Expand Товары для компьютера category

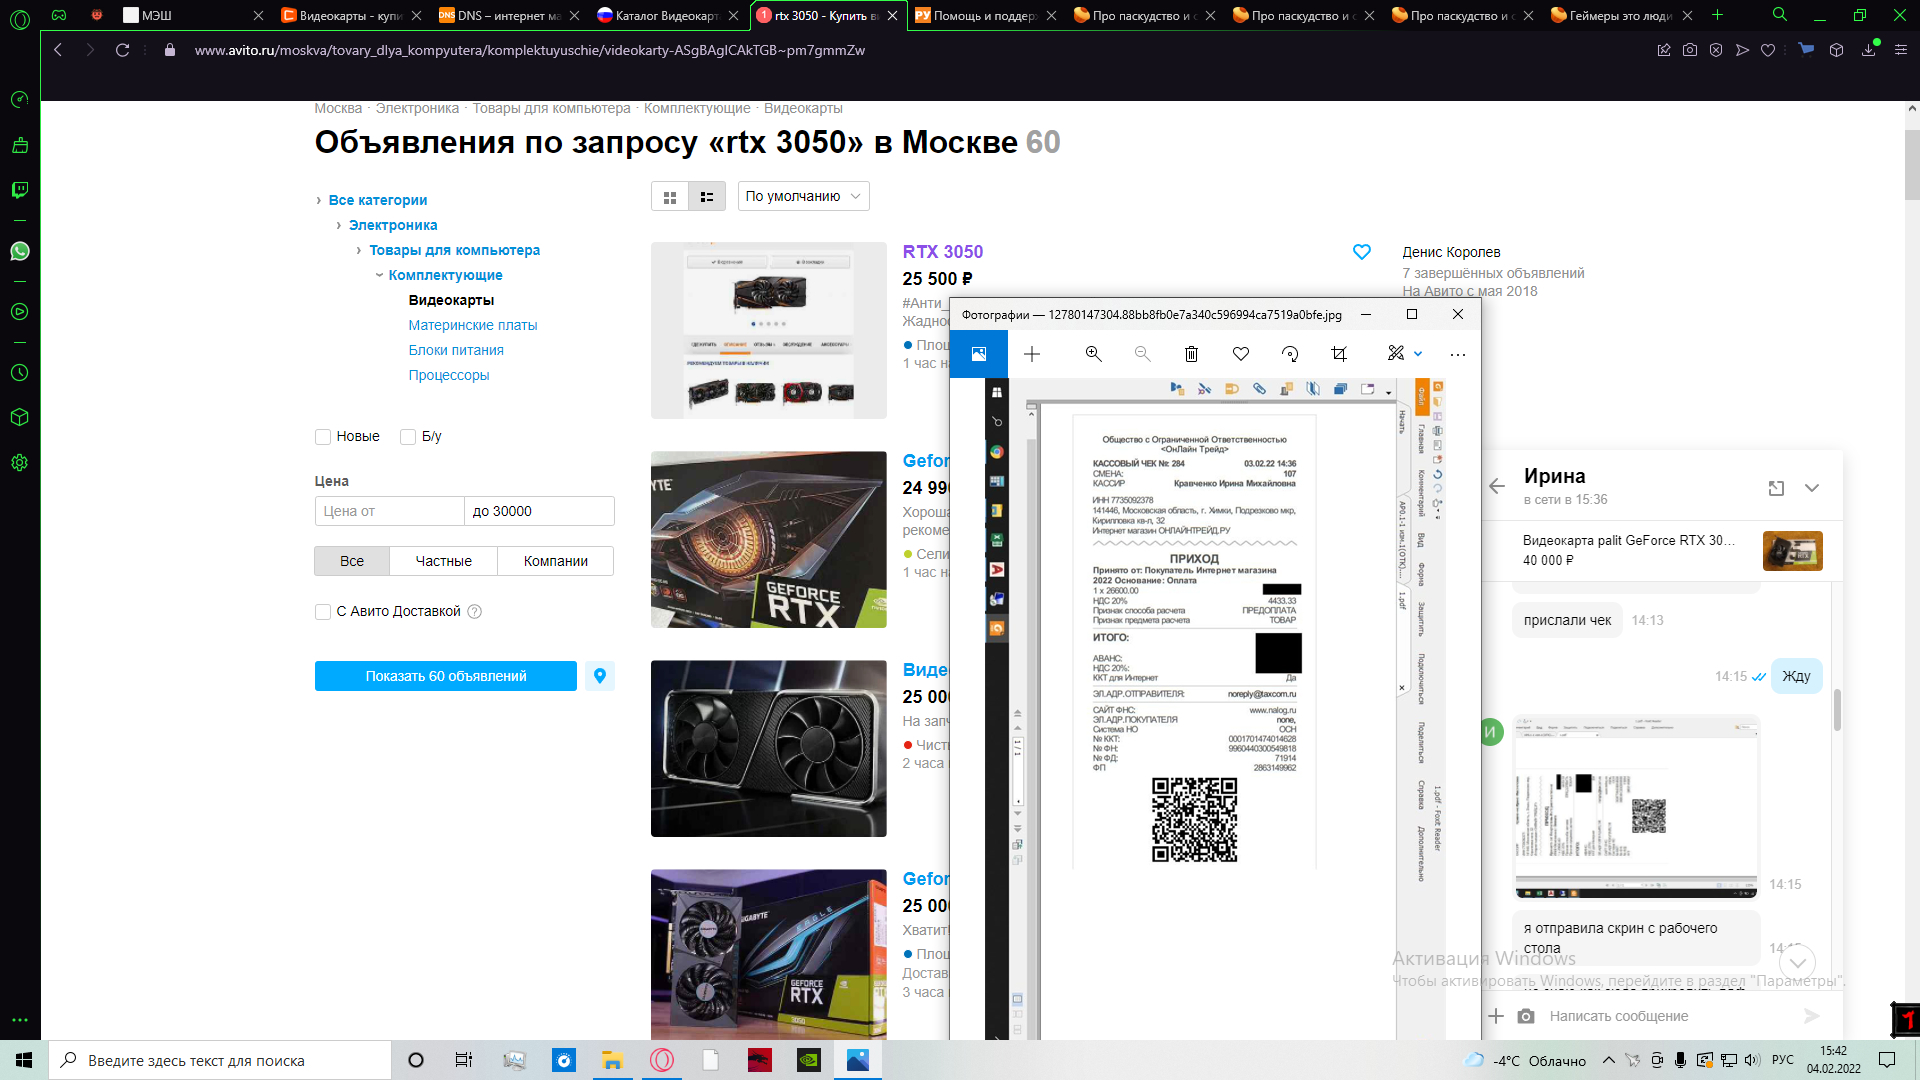click(359, 251)
